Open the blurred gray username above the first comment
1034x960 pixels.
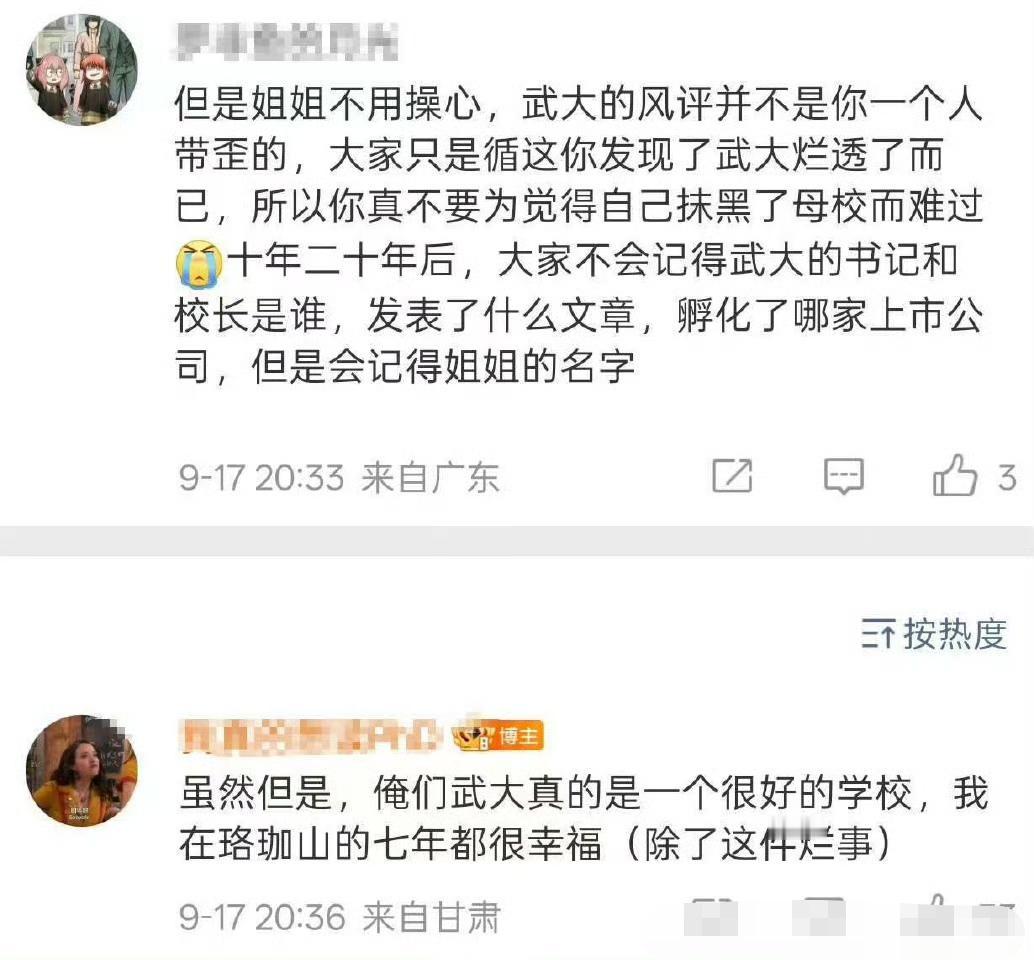pos(286,42)
